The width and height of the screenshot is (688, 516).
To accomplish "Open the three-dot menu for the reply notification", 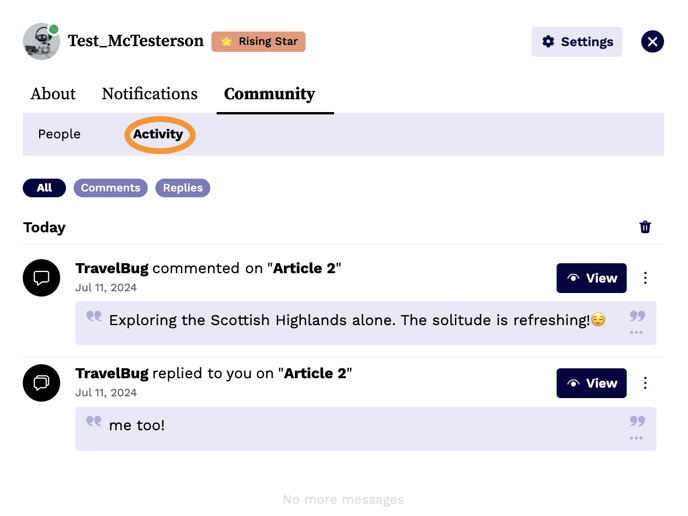I will coord(645,383).
